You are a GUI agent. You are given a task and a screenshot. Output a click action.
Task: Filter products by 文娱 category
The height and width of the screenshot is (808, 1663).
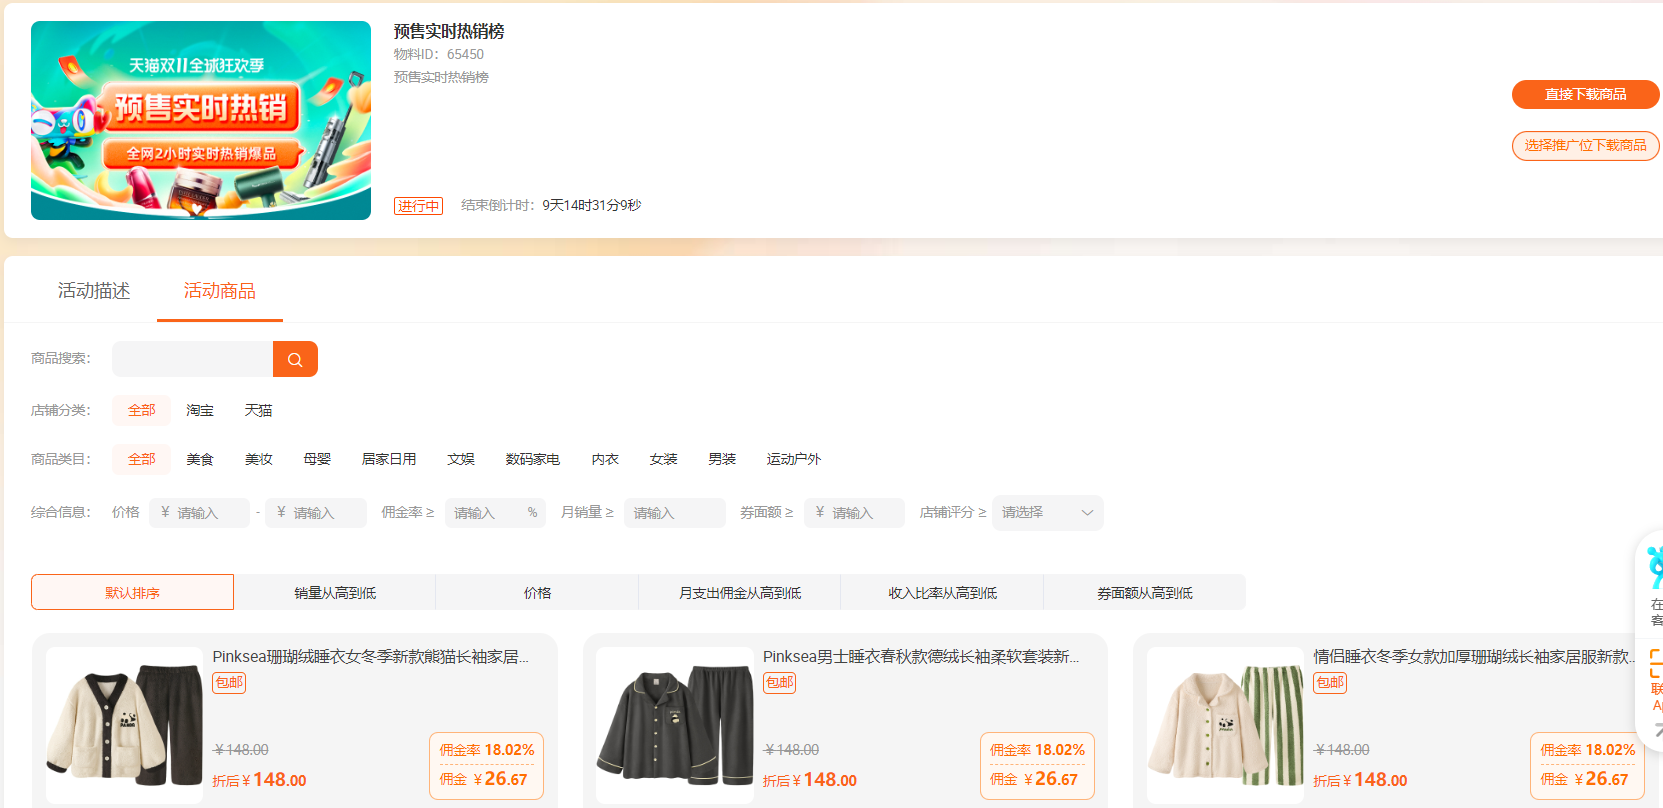[461, 459]
